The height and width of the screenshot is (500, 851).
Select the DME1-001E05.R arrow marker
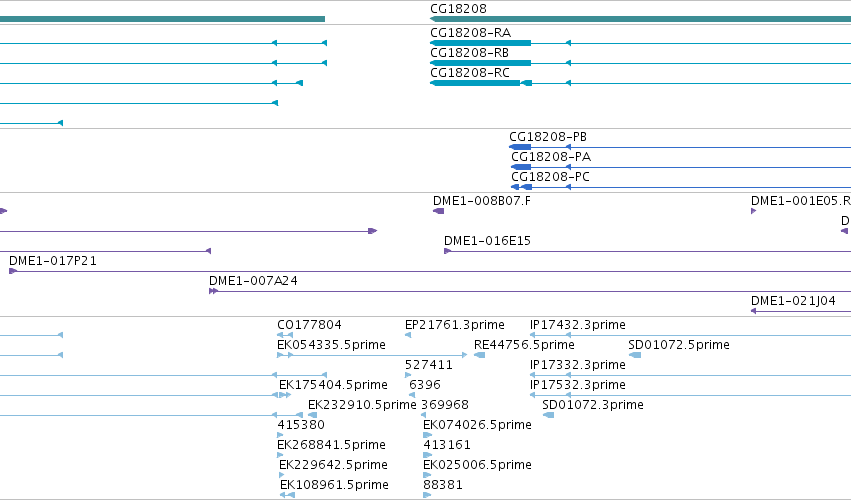(x=753, y=211)
